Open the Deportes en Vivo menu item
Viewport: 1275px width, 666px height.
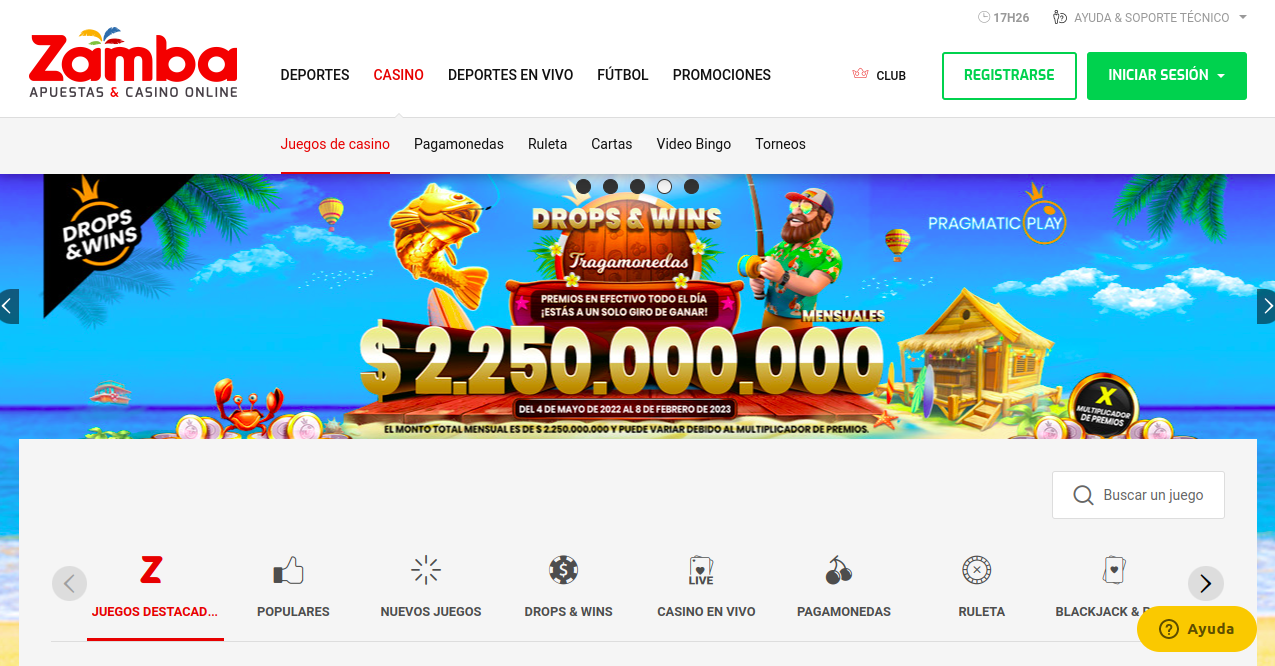pos(510,75)
